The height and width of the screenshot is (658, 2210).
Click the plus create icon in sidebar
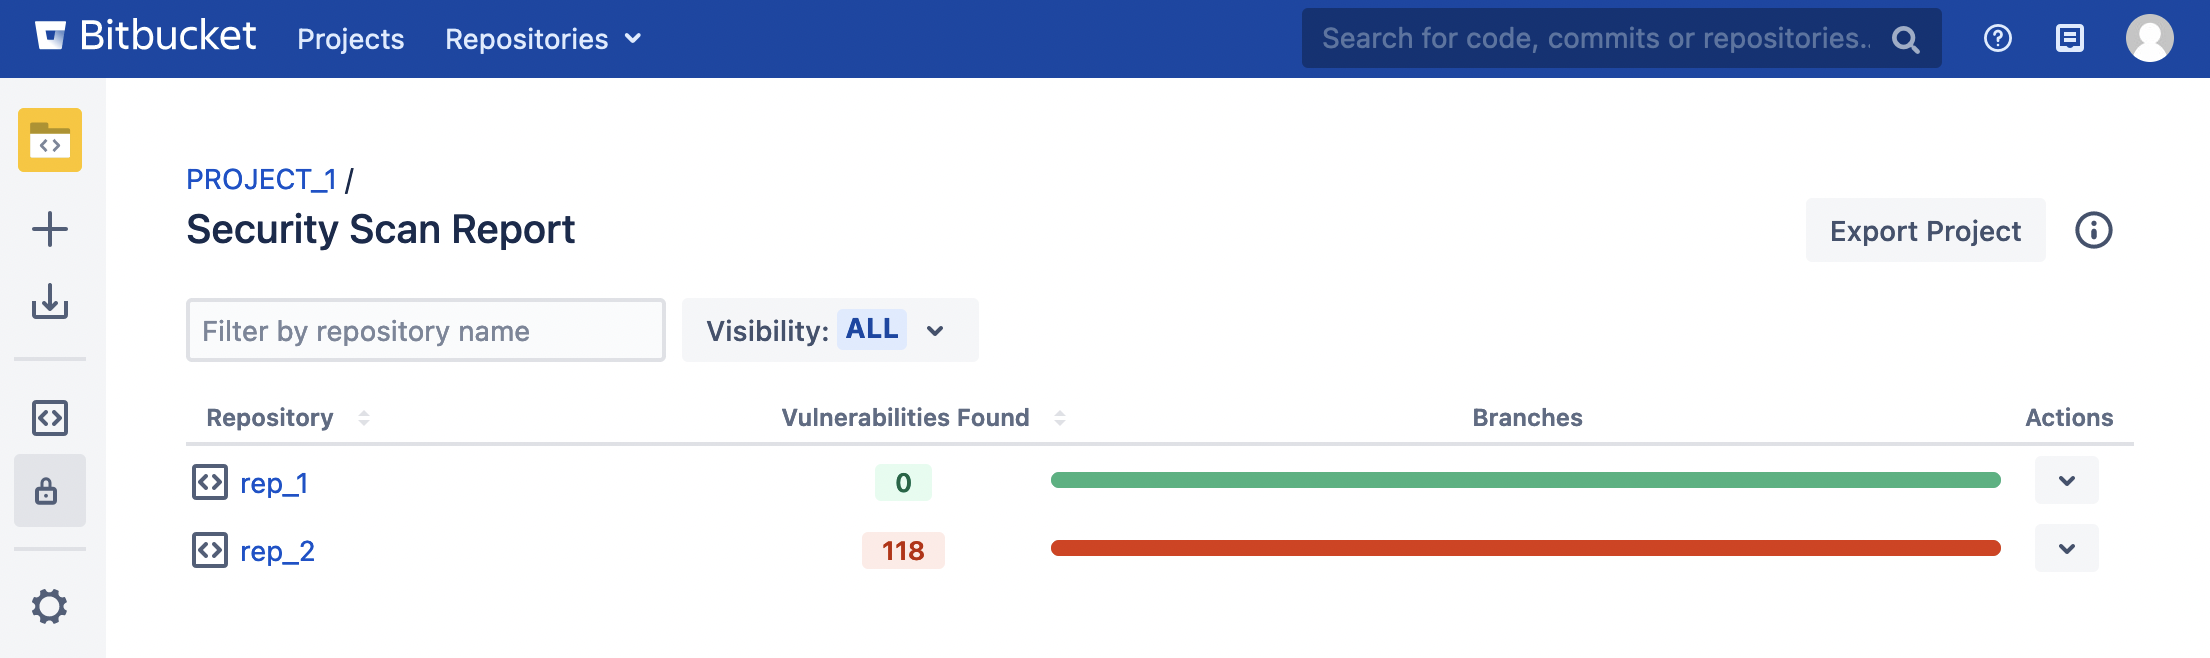point(50,229)
